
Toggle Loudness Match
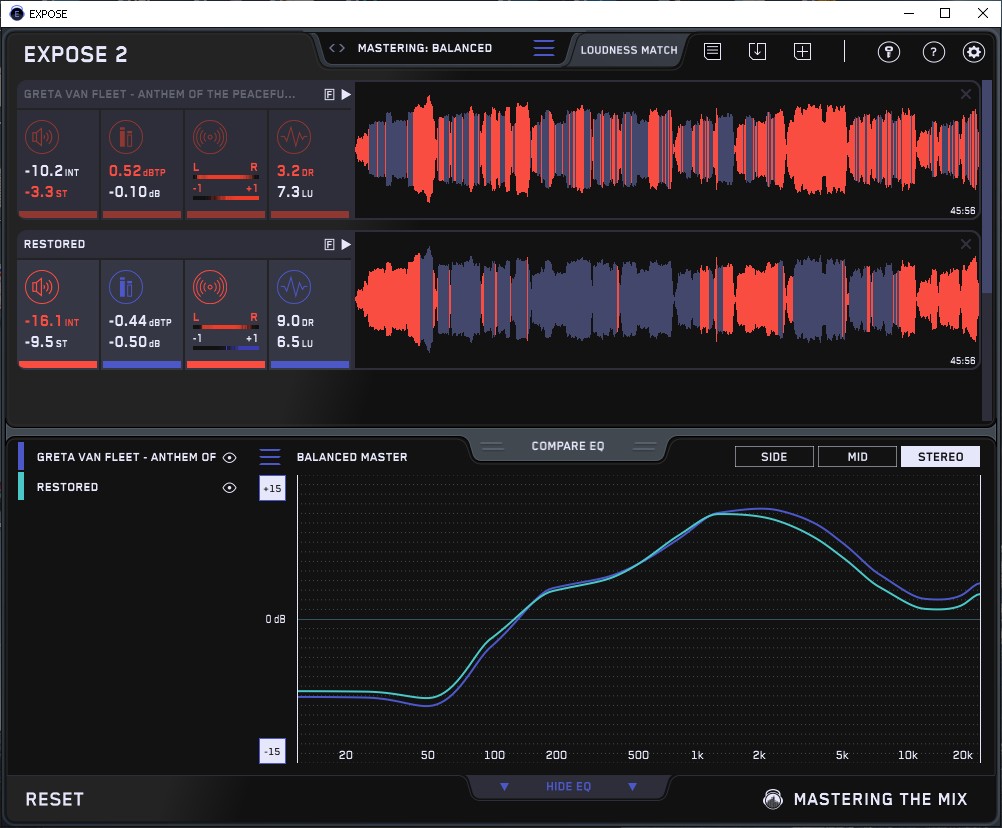coord(629,50)
